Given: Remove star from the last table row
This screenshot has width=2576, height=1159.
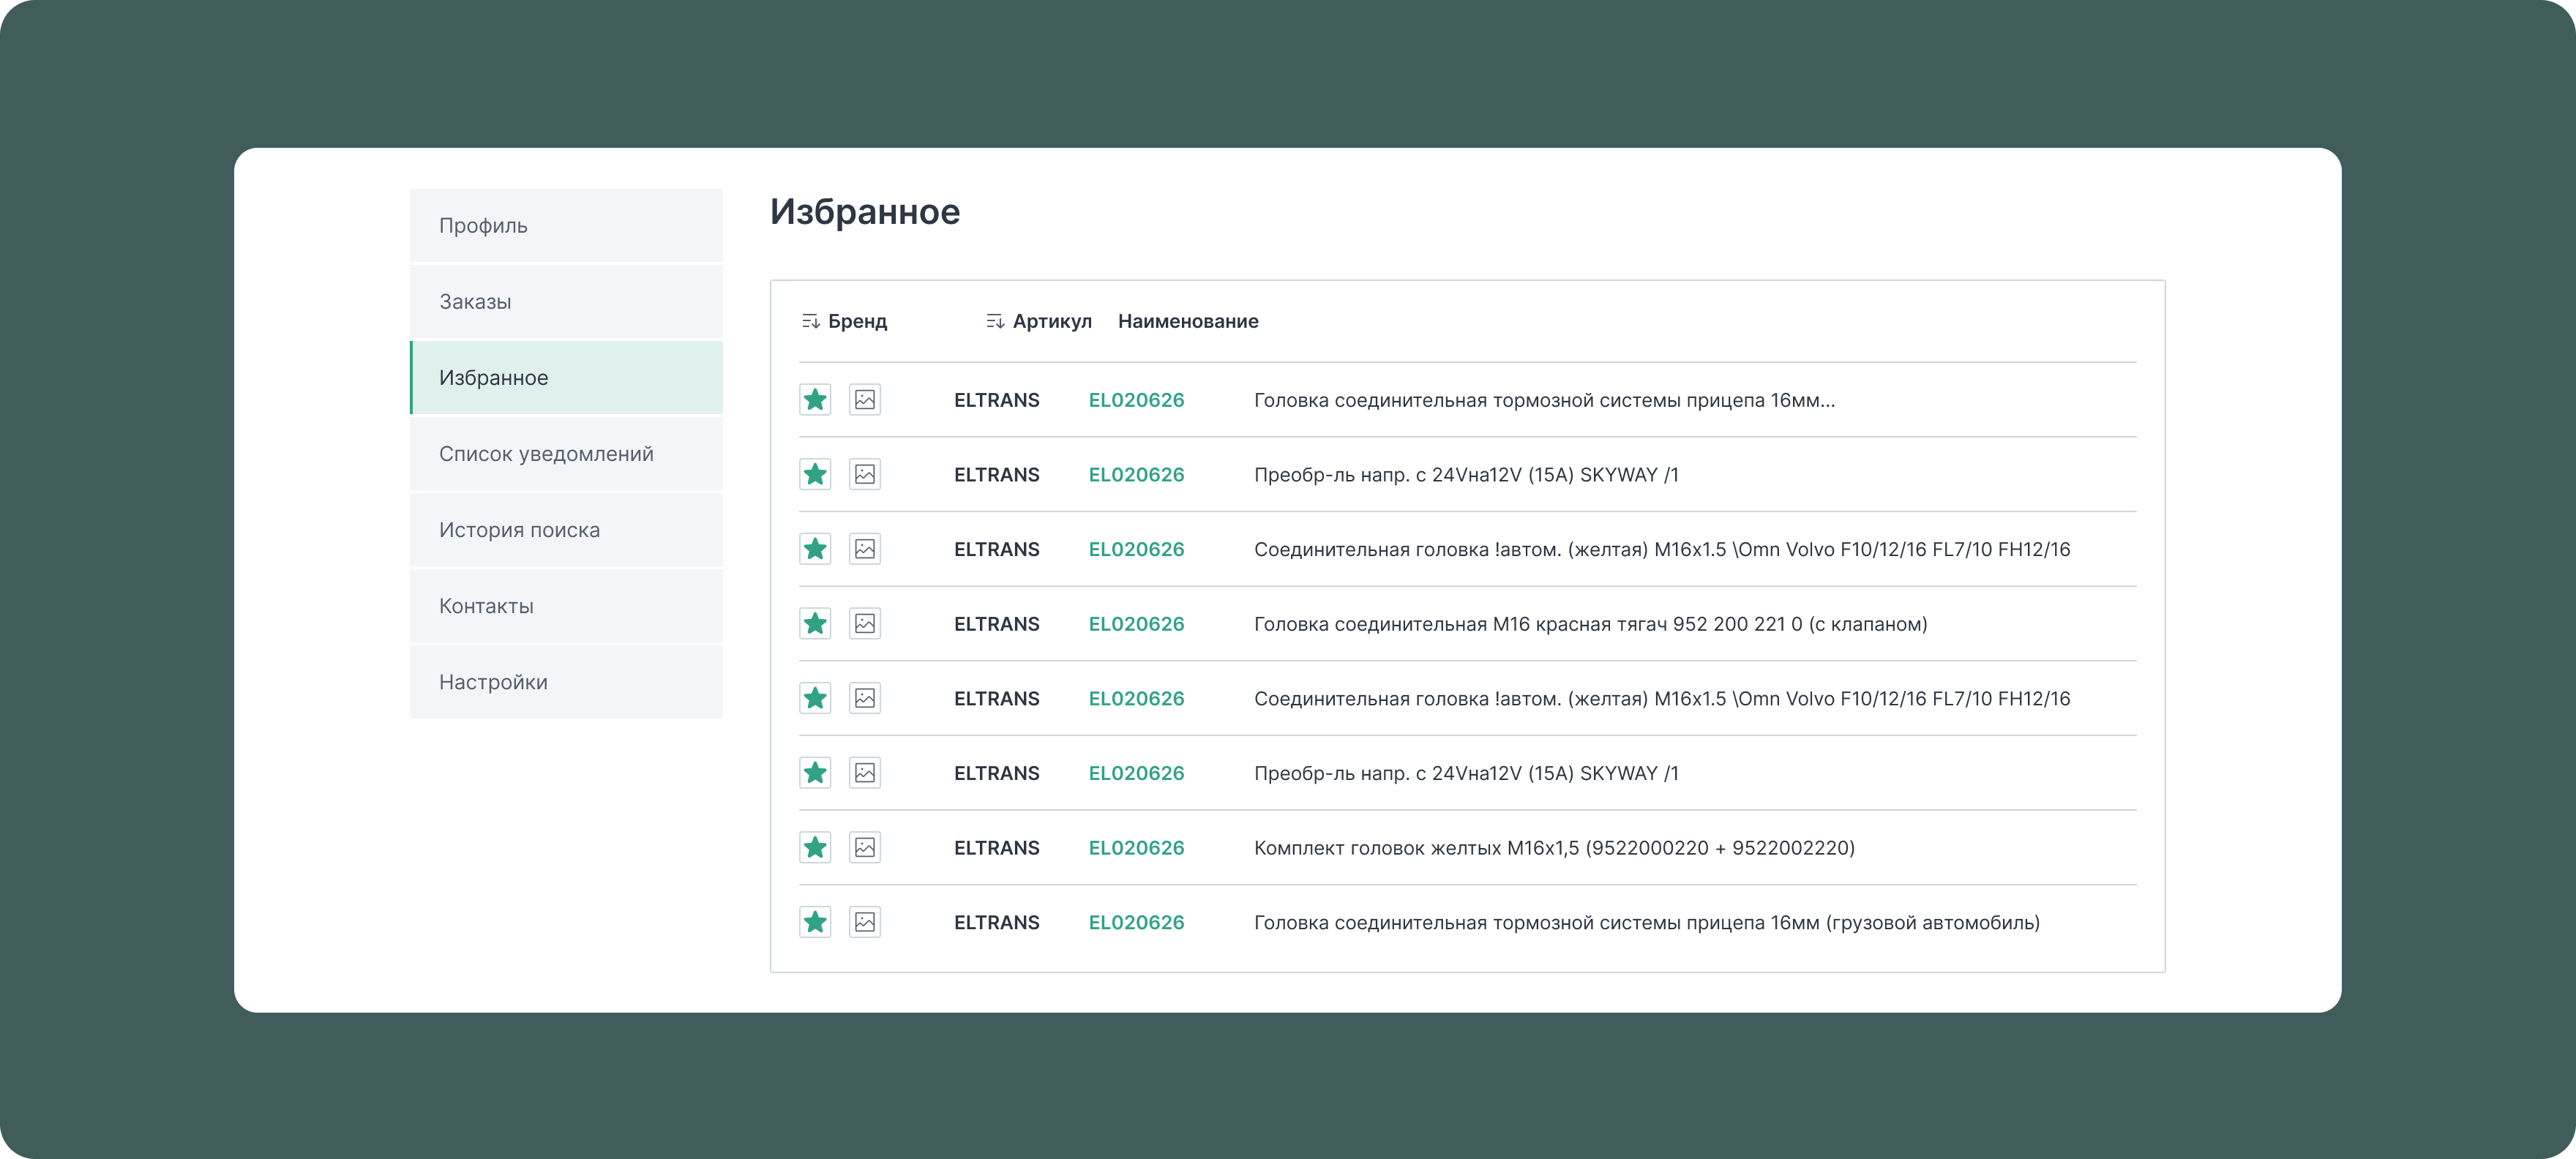Looking at the screenshot, I should pos(815,922).
